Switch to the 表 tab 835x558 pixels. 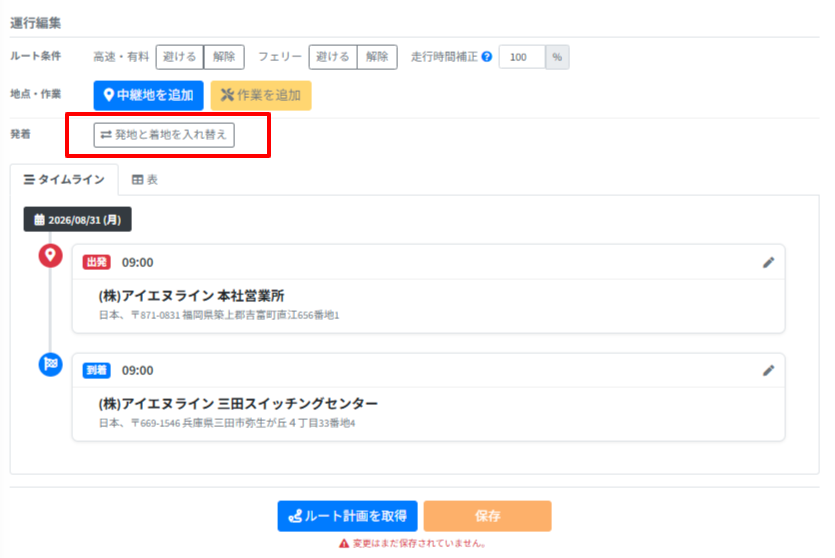pyautogui.click(x=145, y=179)
